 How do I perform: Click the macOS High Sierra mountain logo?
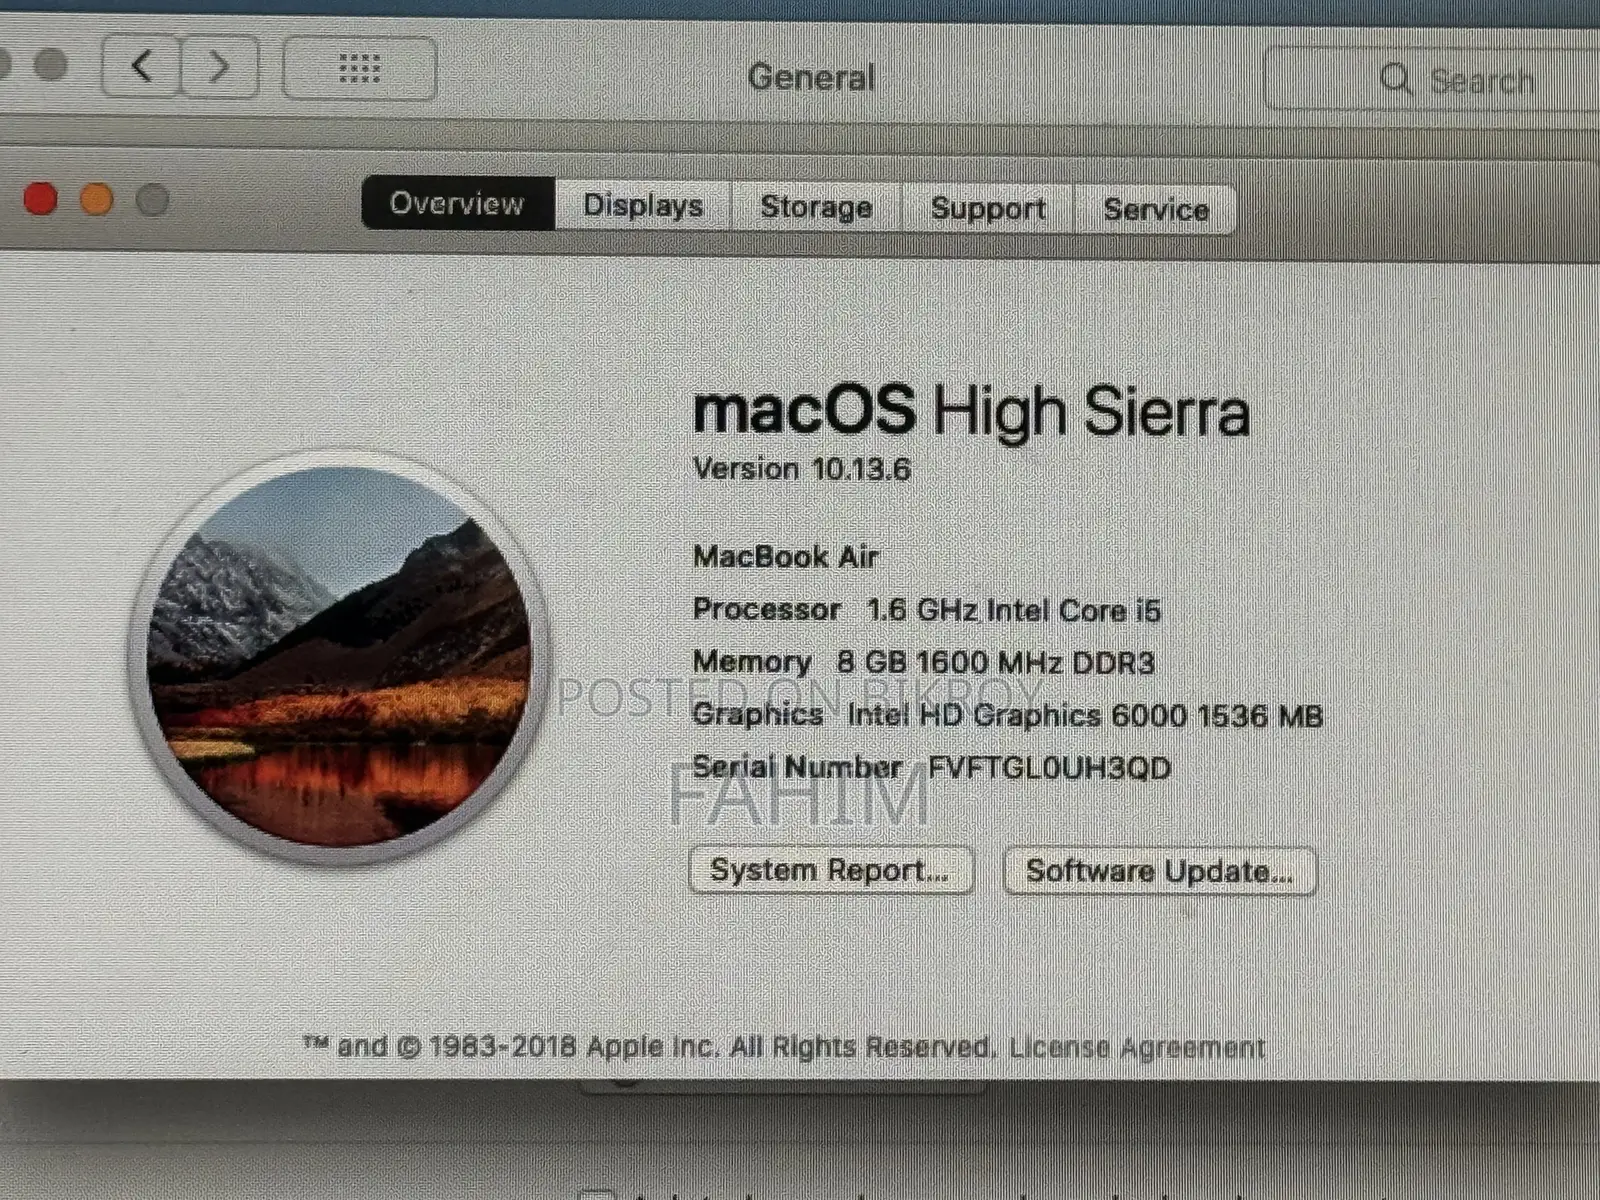[340, 656]
